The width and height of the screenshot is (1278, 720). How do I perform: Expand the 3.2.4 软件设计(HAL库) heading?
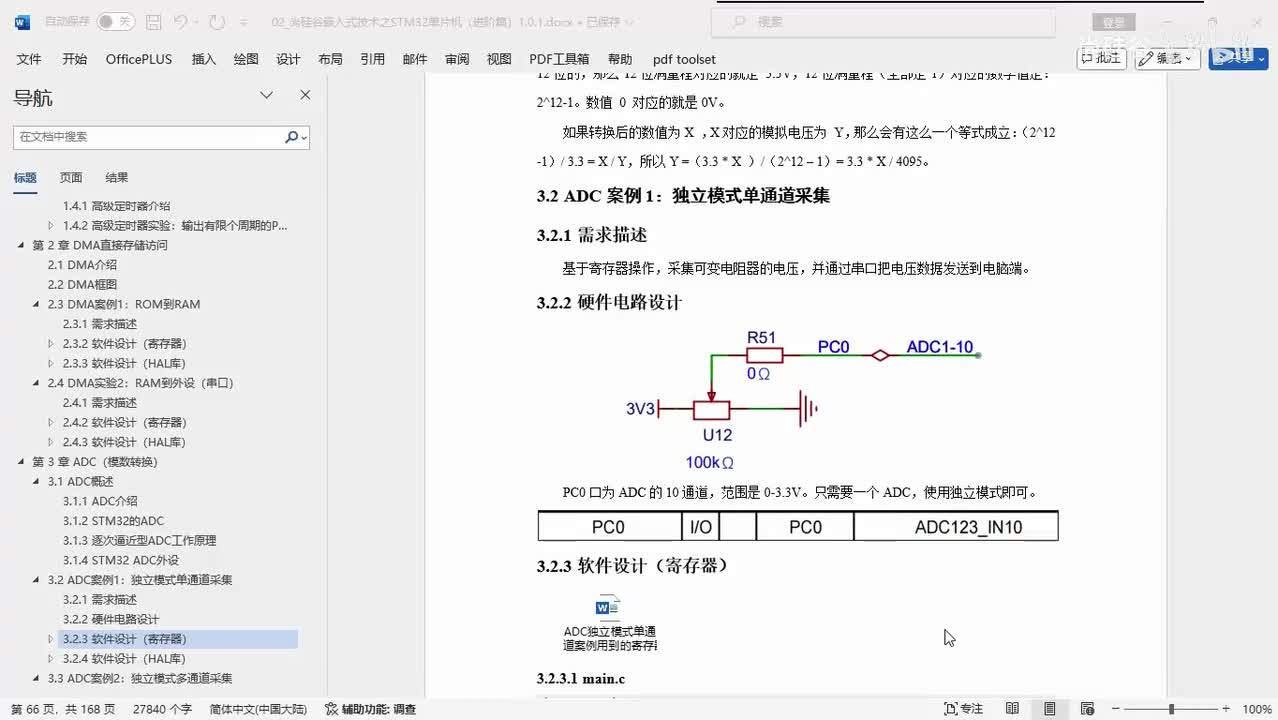point(51,659)
